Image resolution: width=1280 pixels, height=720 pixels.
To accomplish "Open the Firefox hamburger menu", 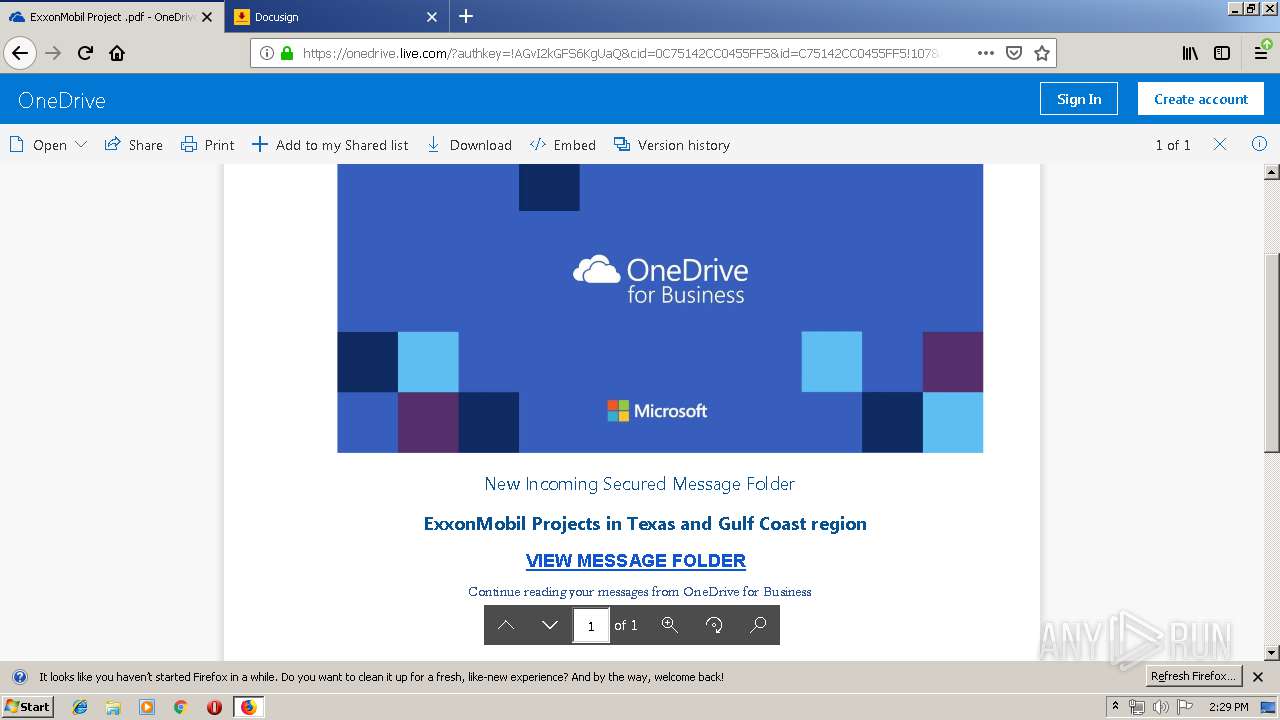I will pyautogui.click(x=1262, y=53).
